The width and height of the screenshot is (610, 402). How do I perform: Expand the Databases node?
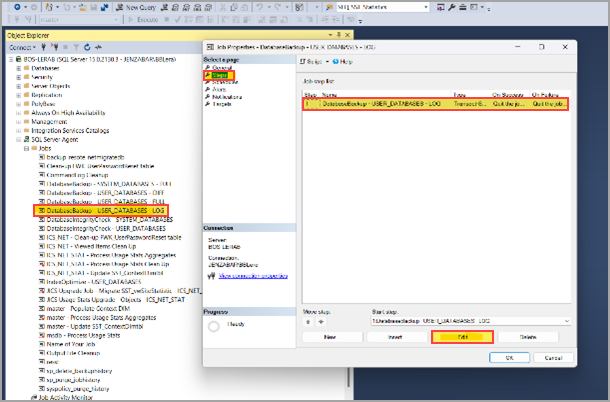[18, 68]
